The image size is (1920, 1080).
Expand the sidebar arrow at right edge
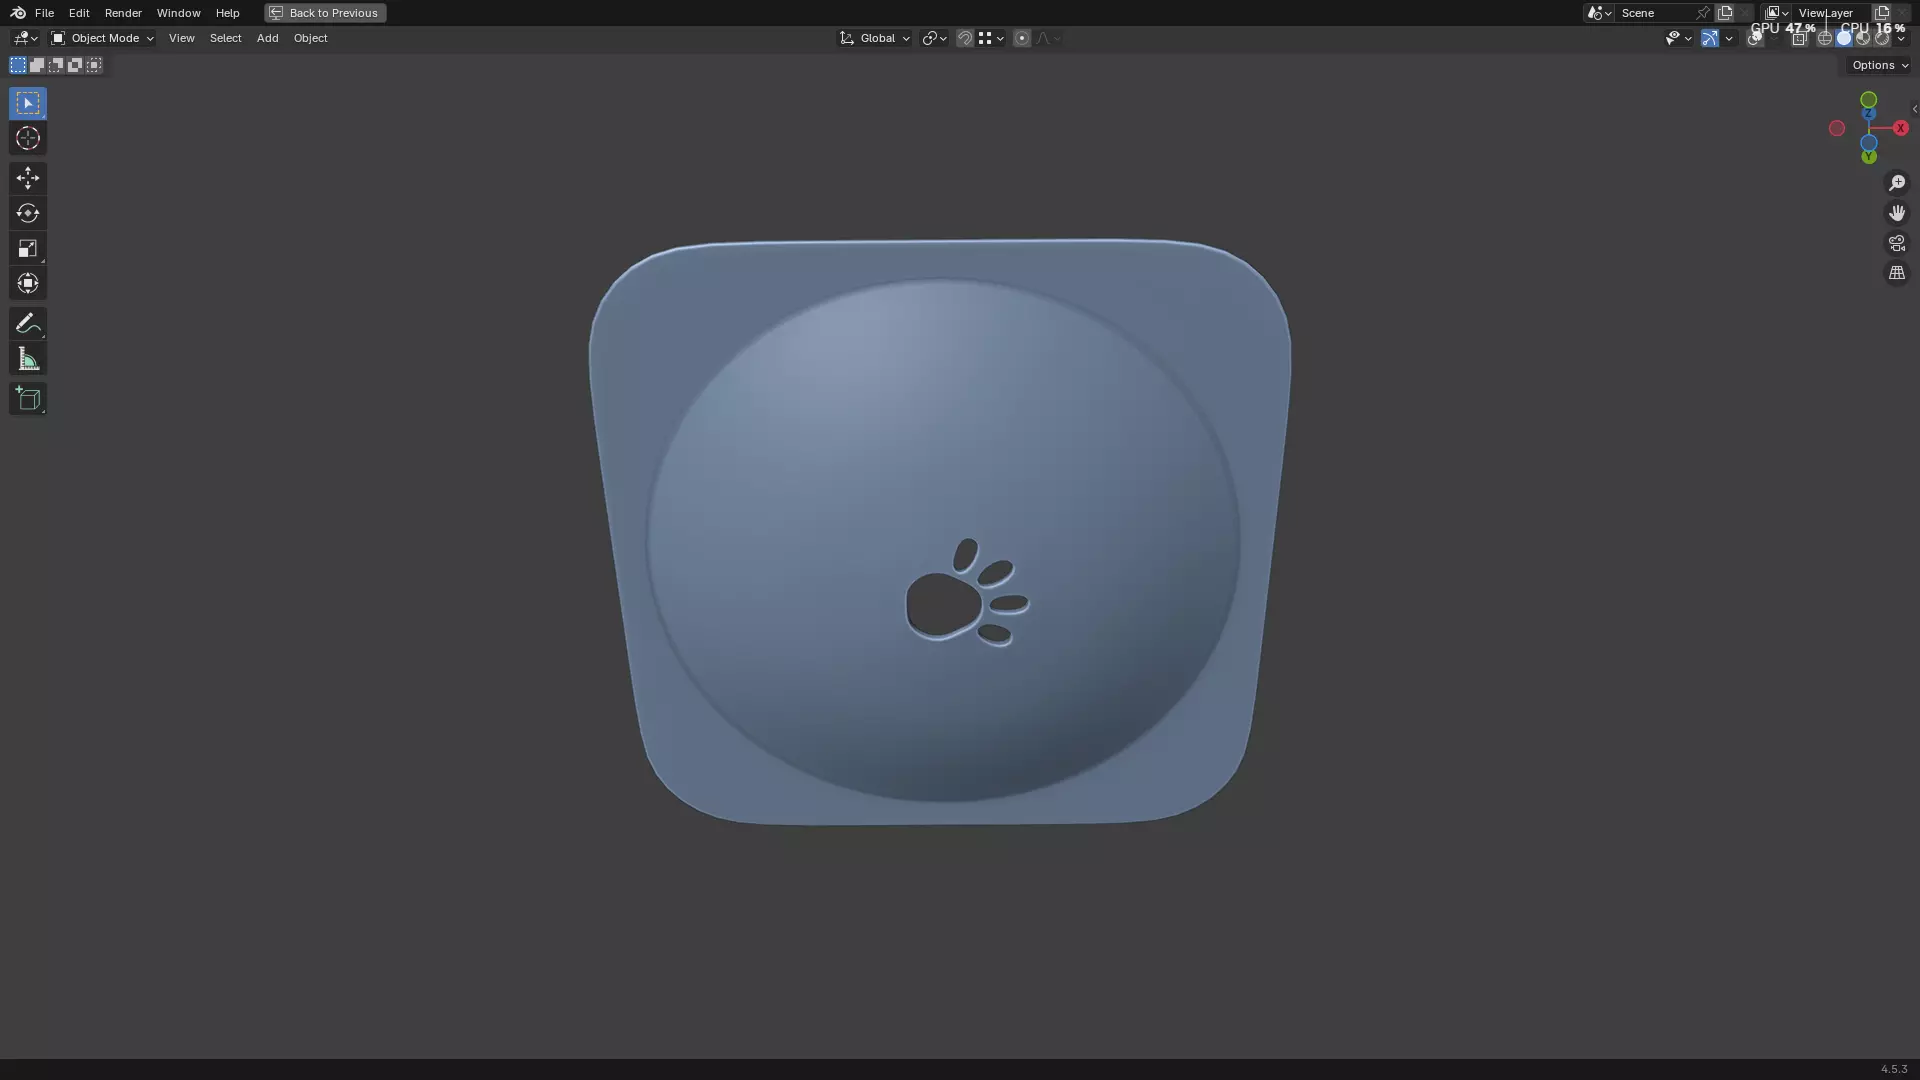[1914, 109]
